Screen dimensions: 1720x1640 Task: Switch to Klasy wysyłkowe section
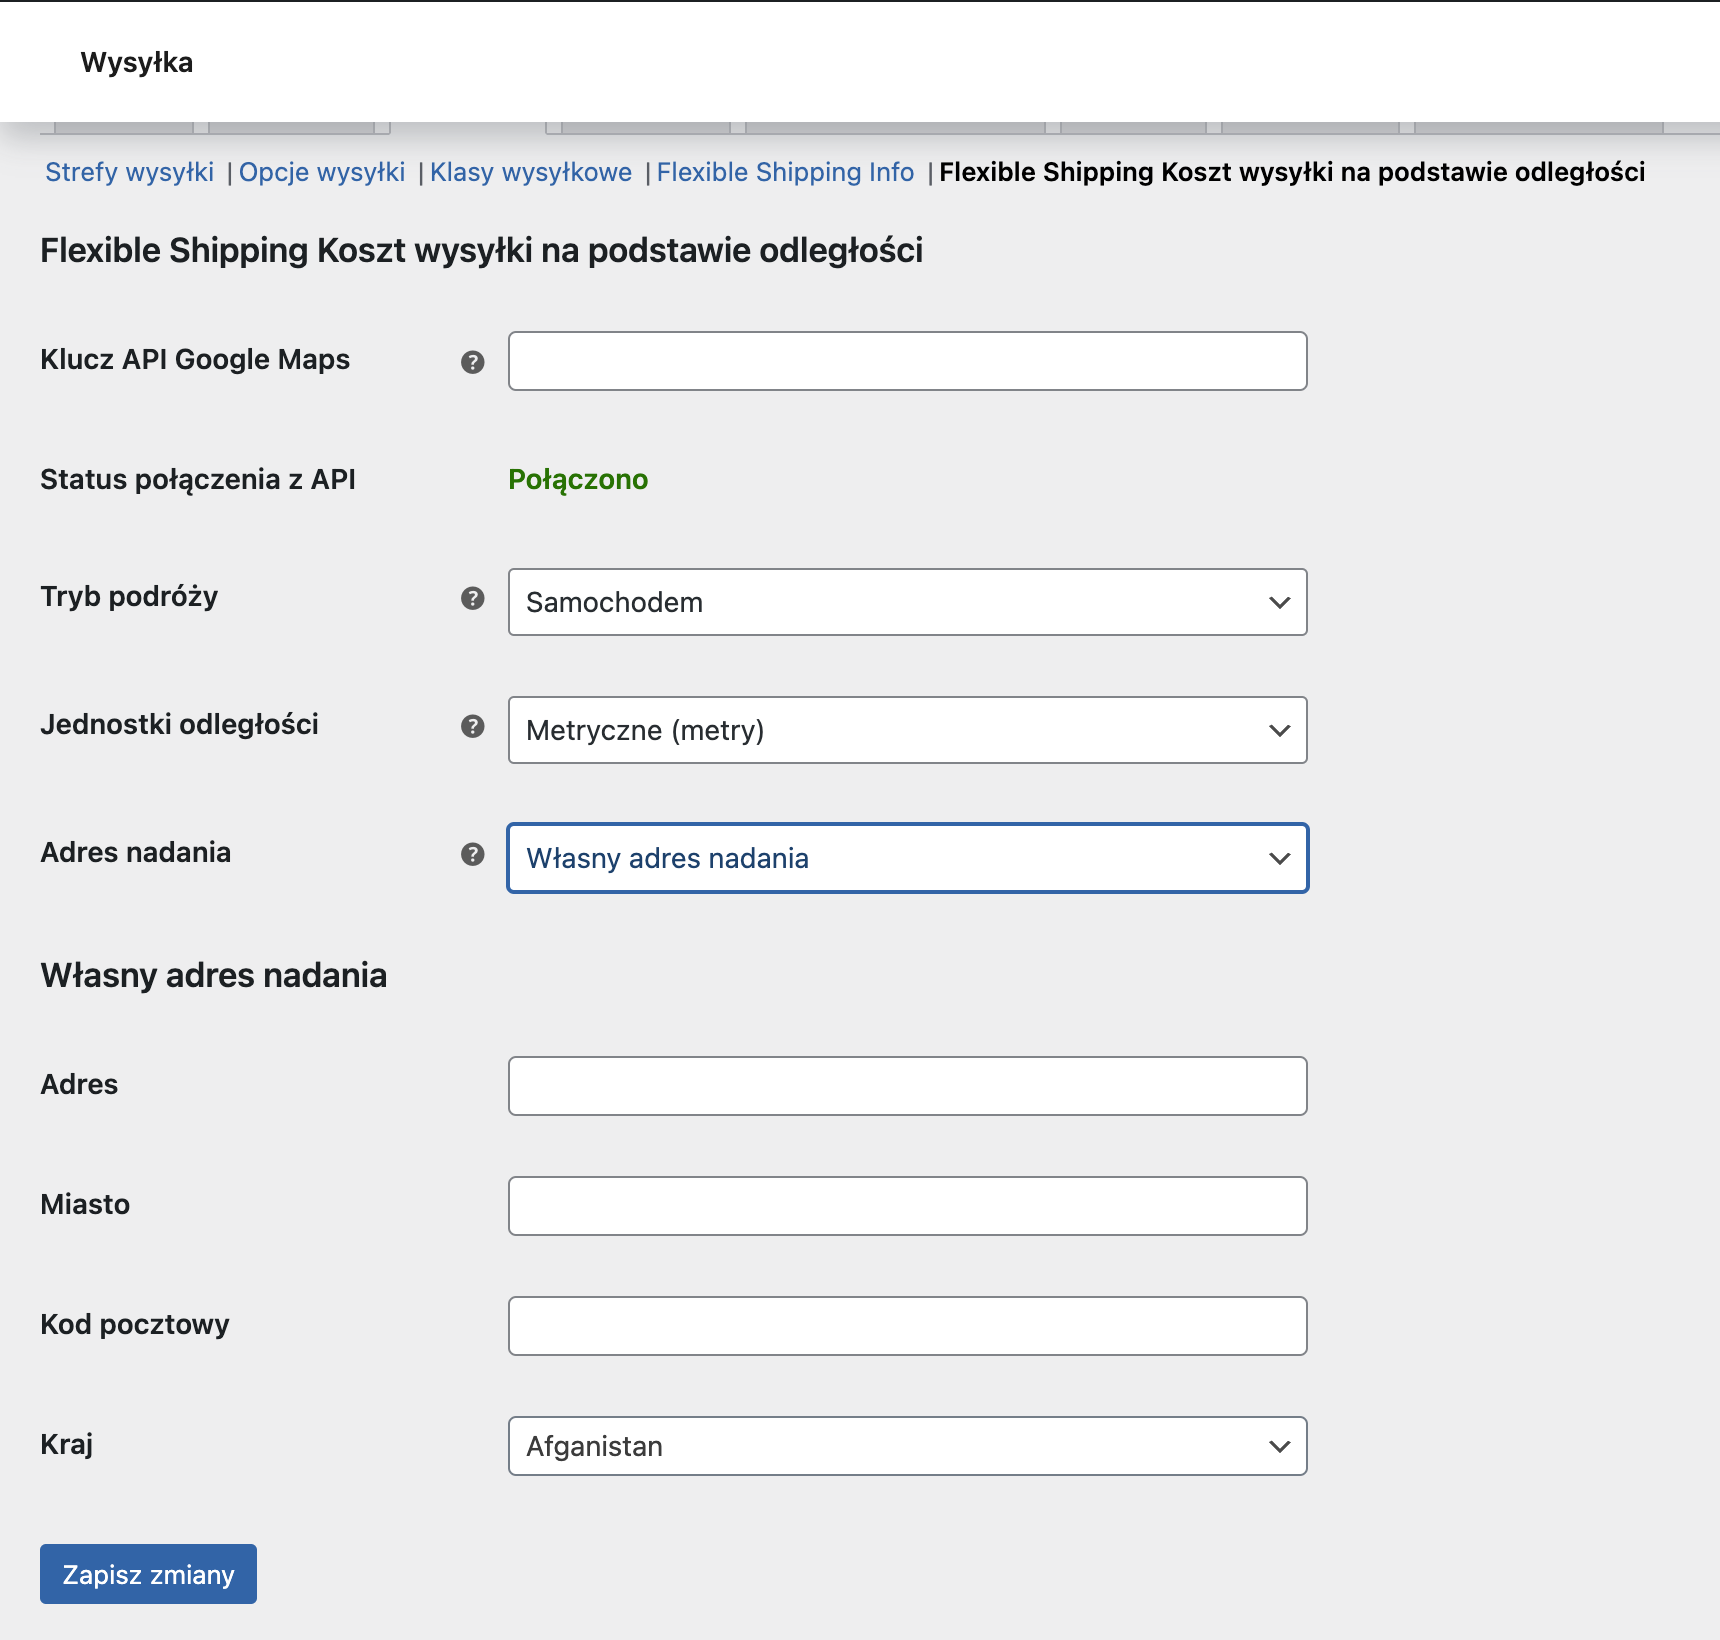(x=531, y=172)
